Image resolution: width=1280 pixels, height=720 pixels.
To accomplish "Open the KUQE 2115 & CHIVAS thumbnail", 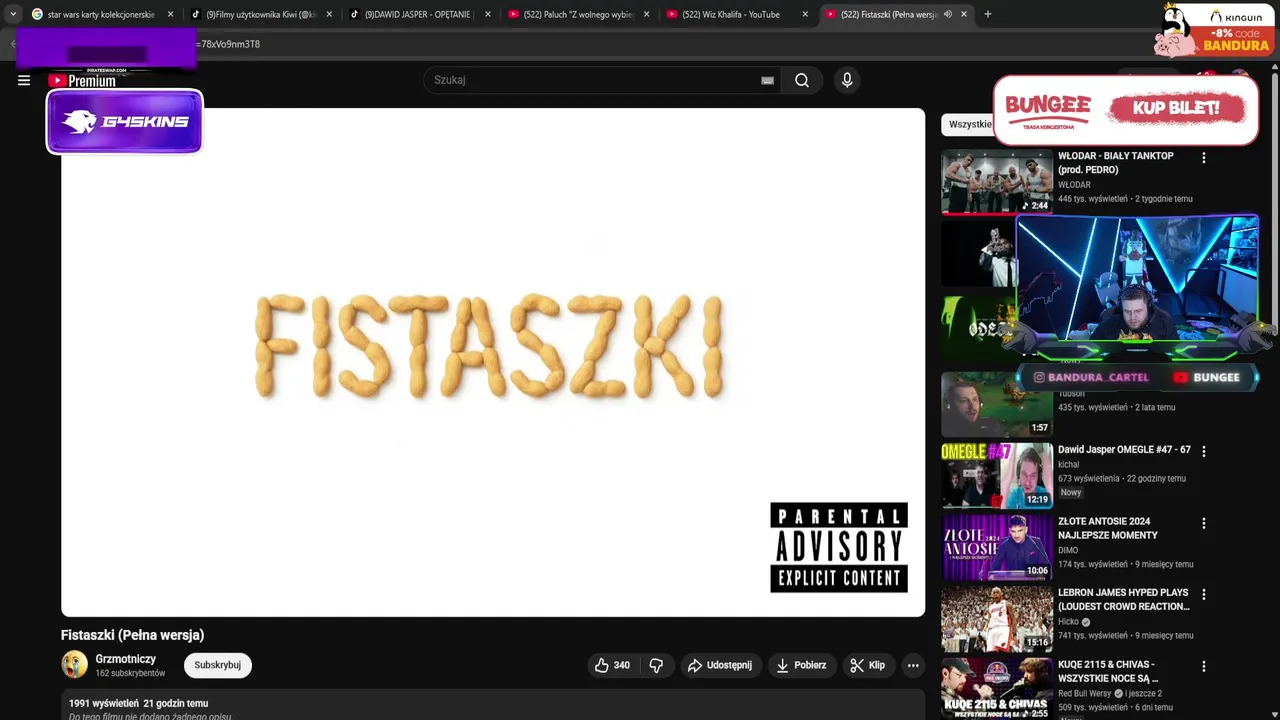I will [x=997, y=688].
